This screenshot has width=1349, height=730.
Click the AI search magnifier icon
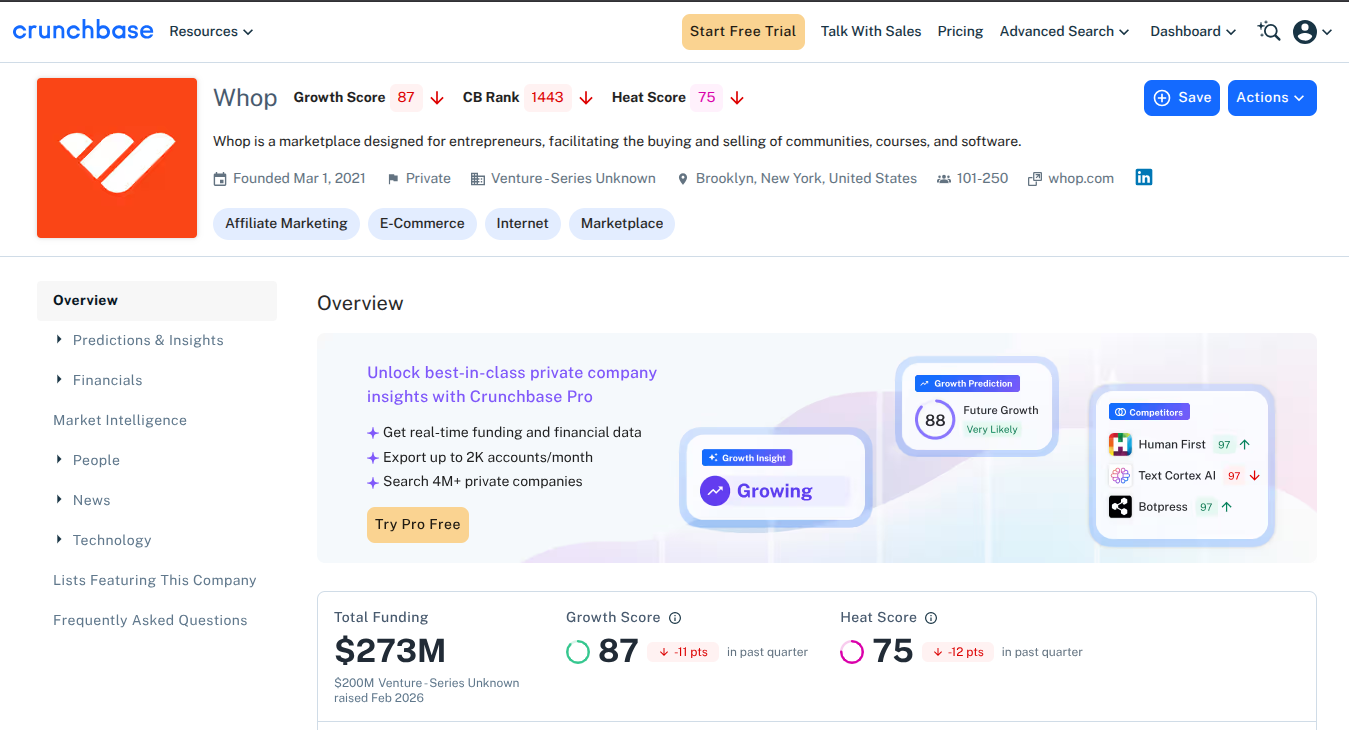(1269, 31)
